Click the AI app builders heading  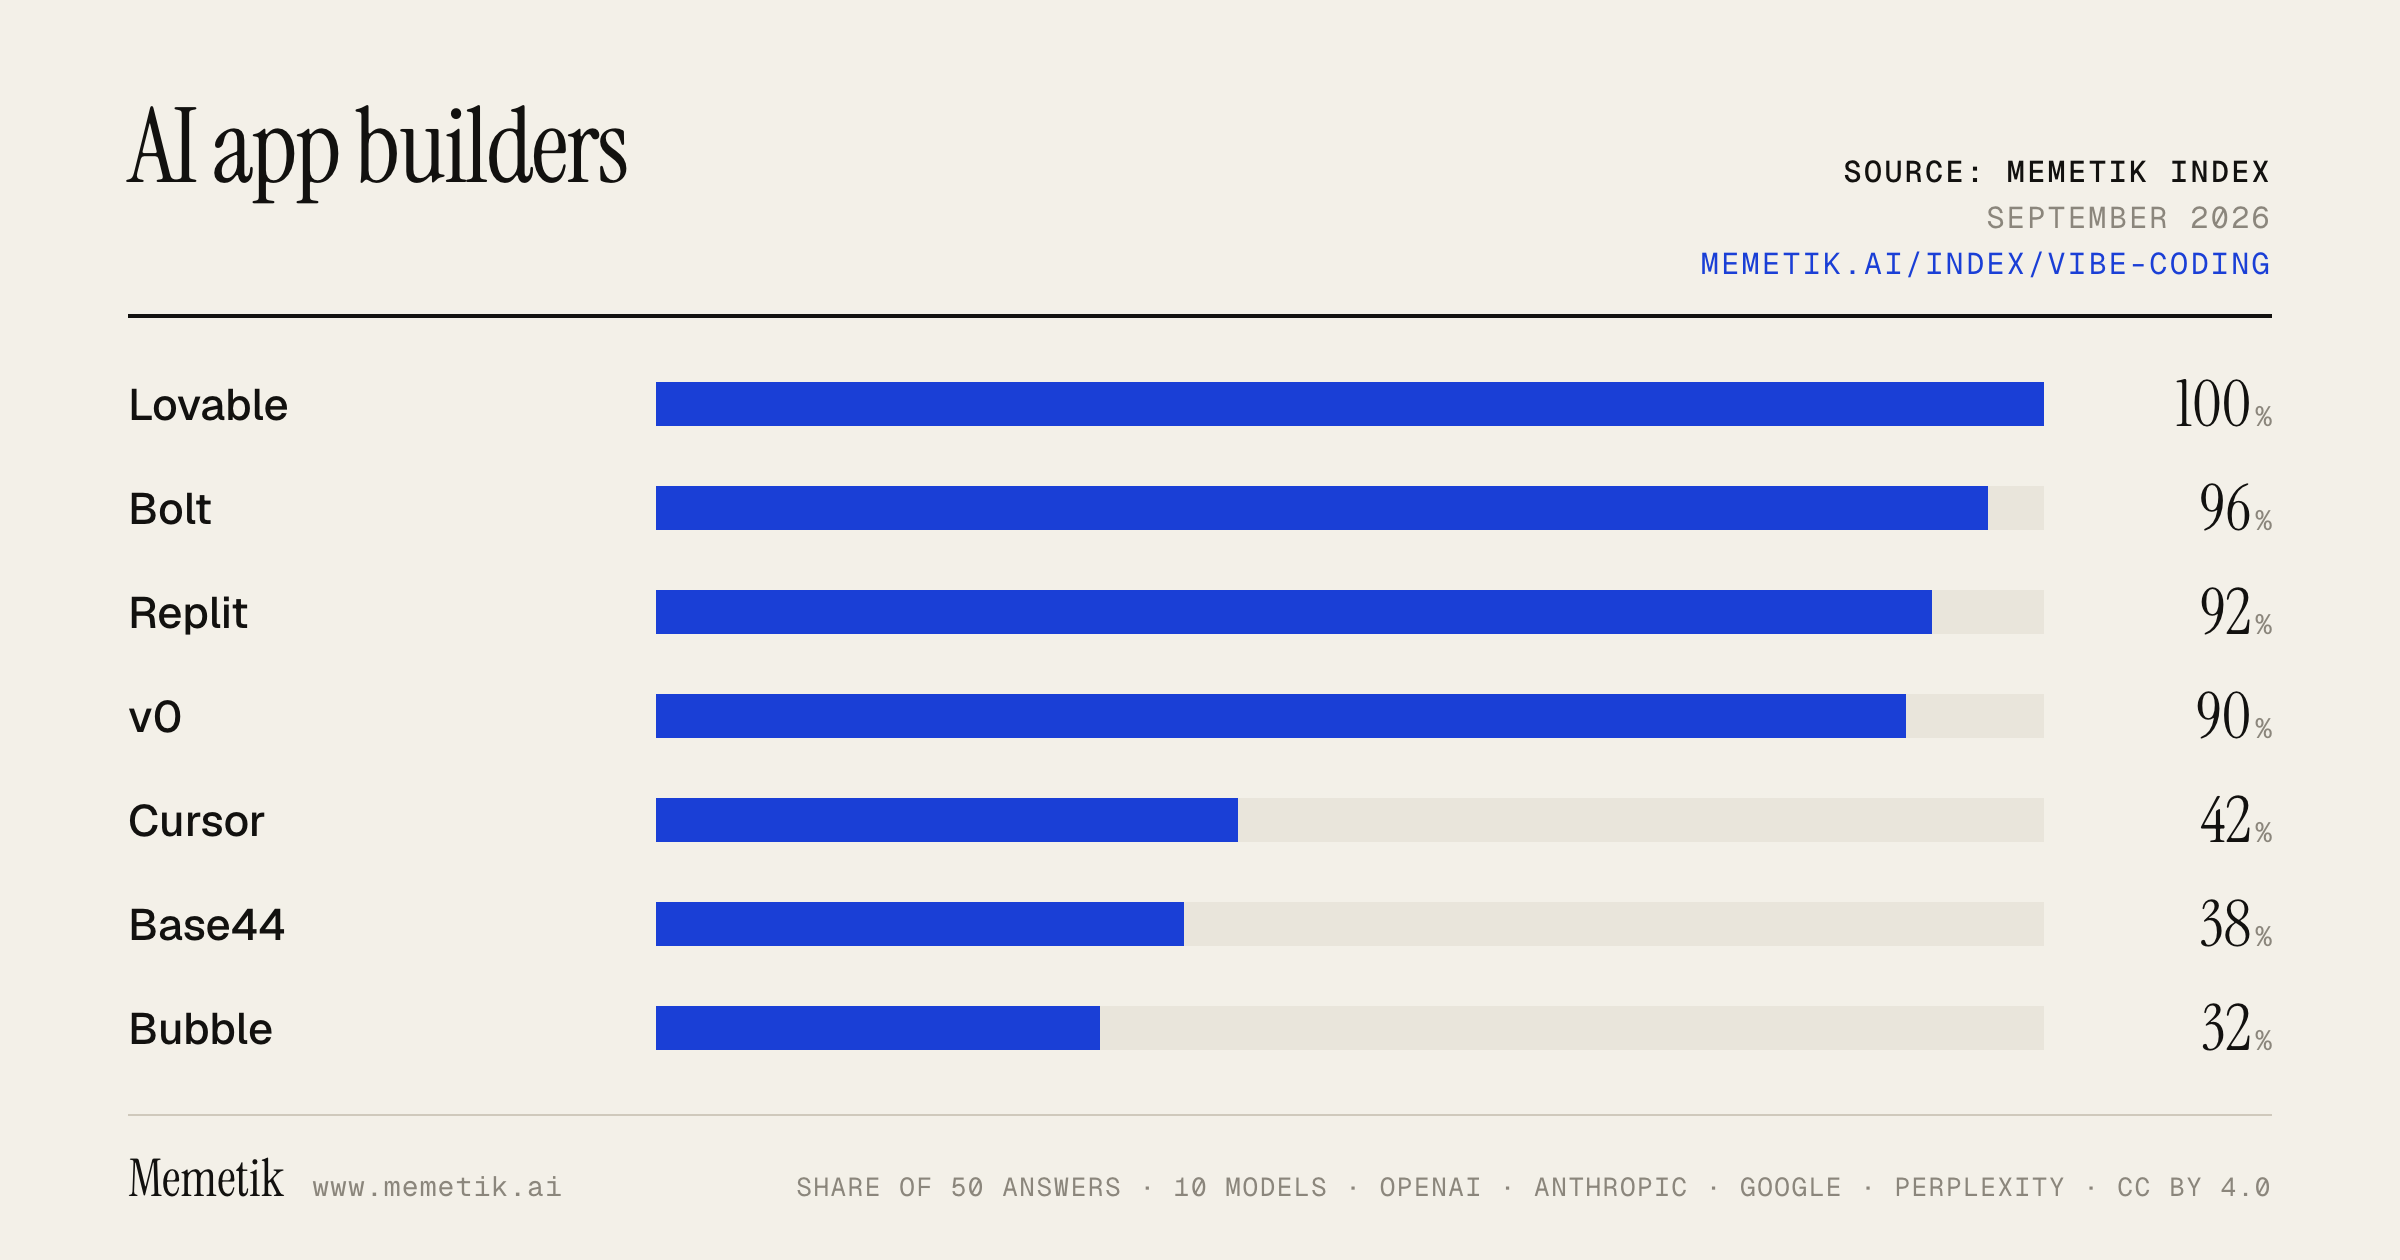pos(377,150)
